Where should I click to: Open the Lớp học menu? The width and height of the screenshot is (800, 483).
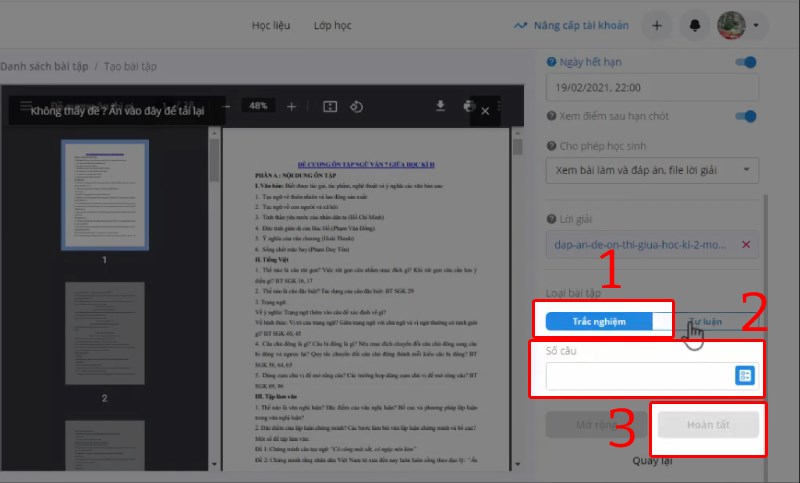click(x=332, y=25)
